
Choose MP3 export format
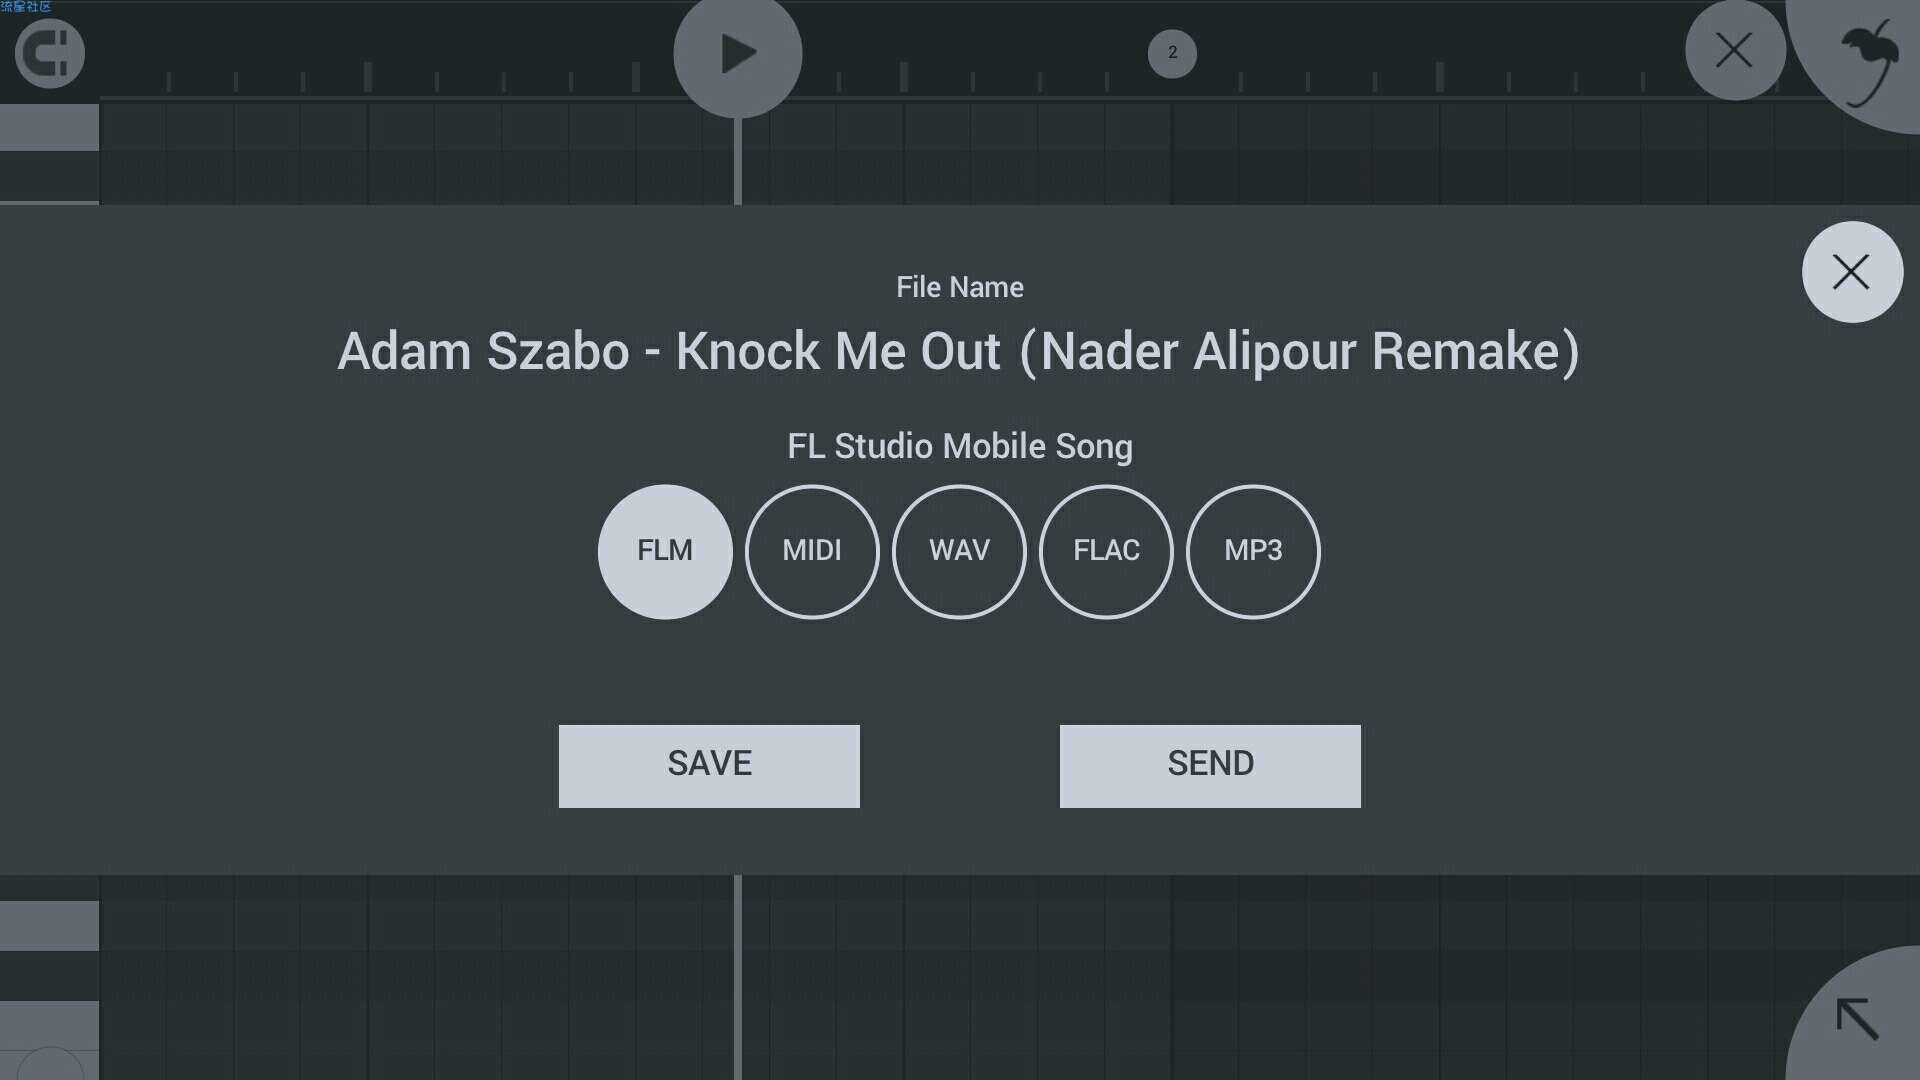click(x=1253, y=552)
